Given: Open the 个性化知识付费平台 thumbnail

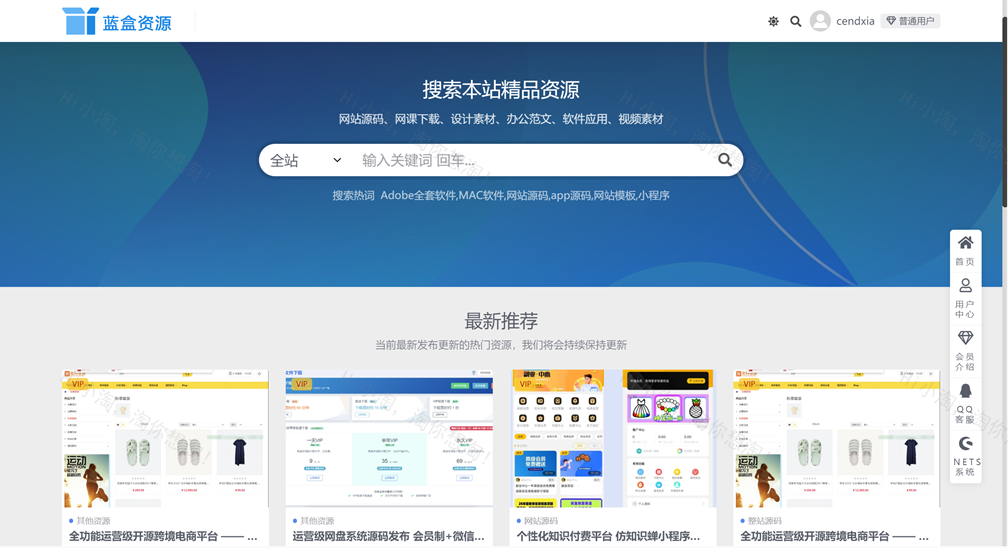Looking at the screenshot, I should [x=613, y=438].
